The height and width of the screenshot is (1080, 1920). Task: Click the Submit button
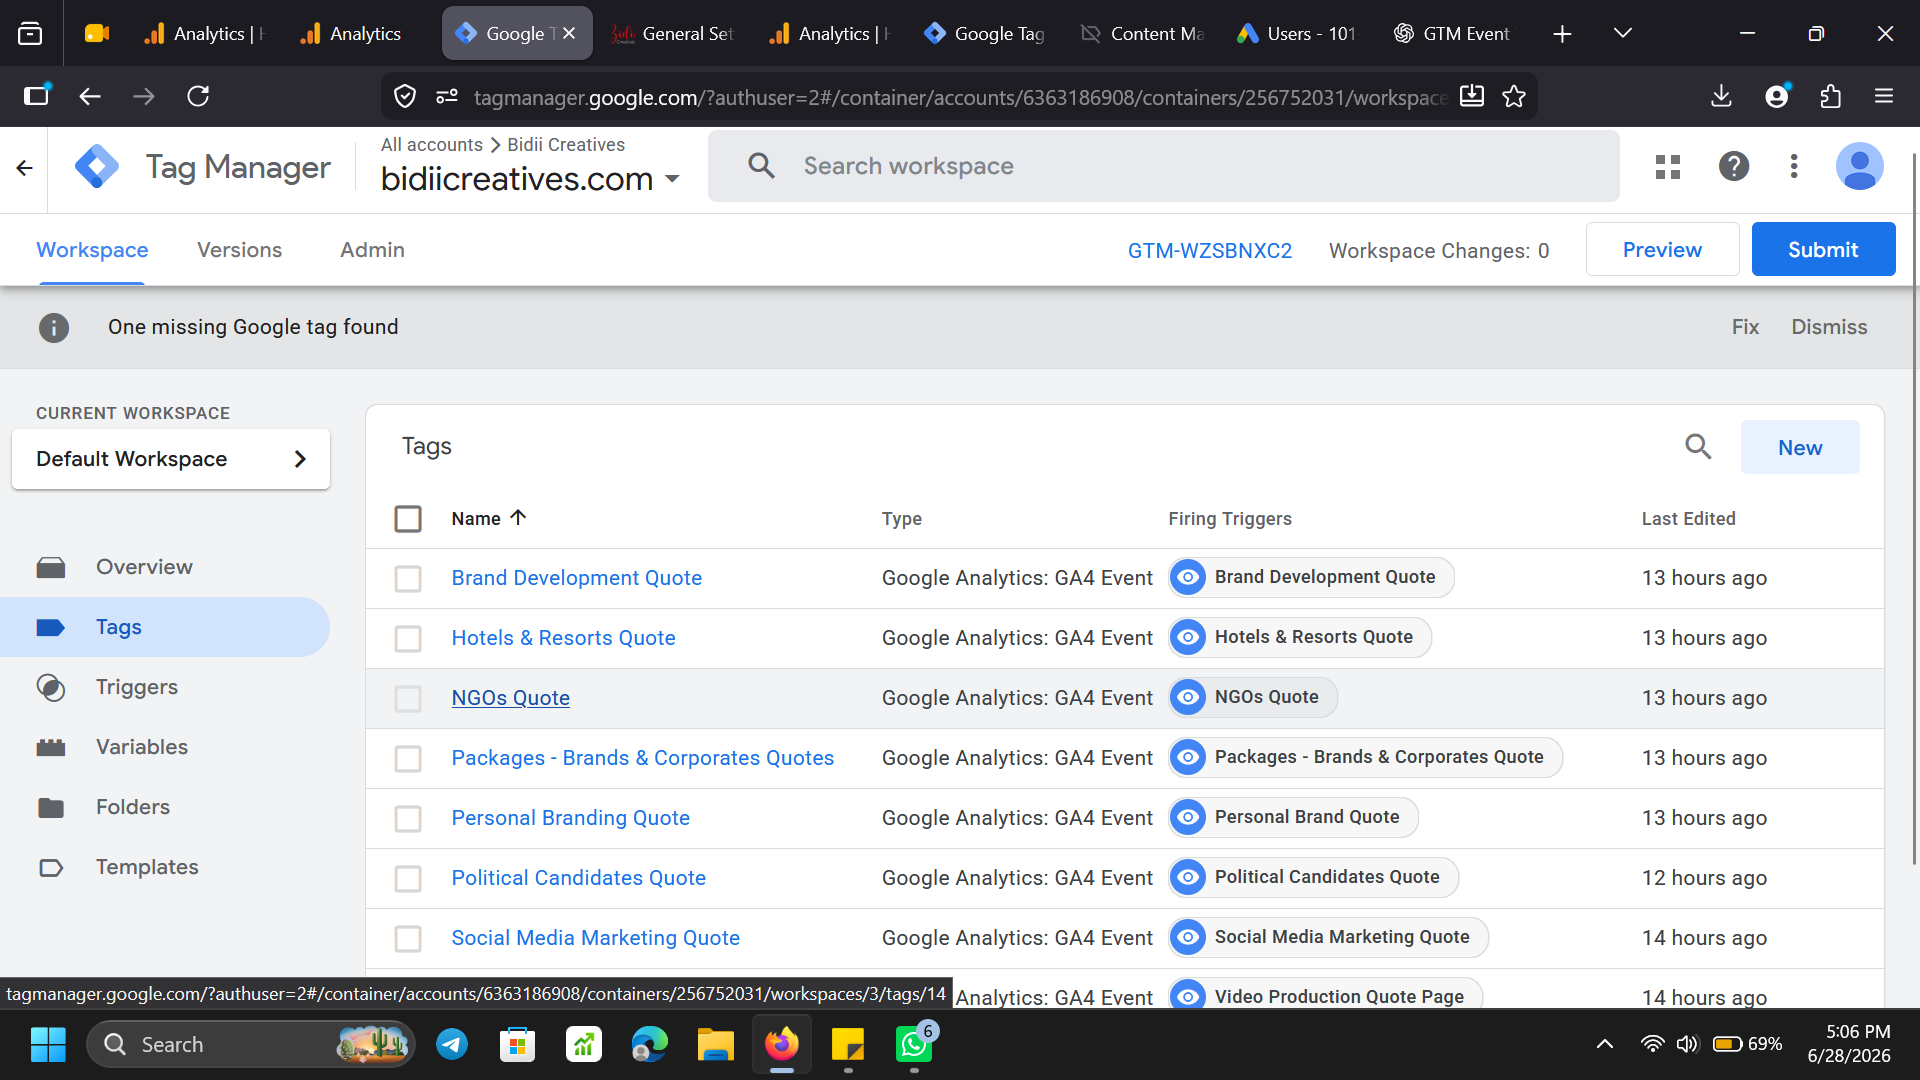(x=1823, y=250)
